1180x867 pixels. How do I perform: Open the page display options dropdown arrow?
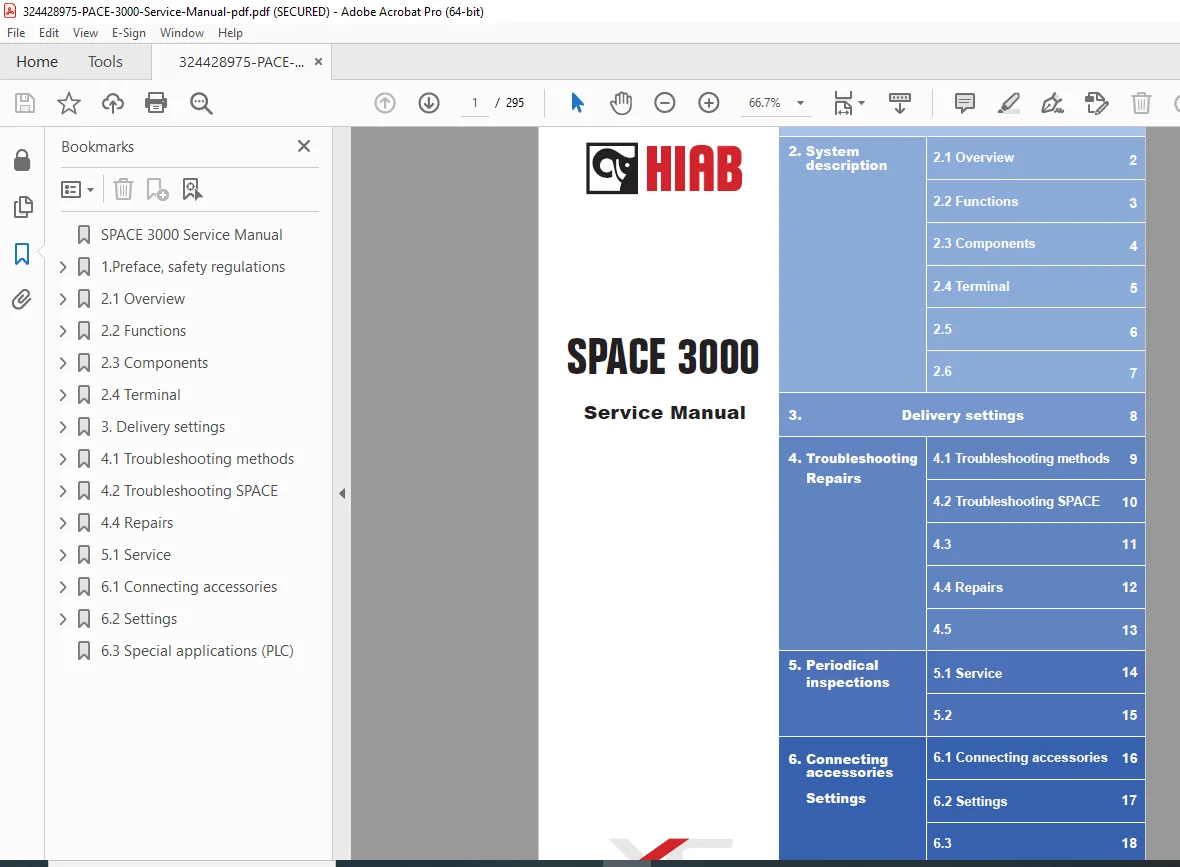pos(862,103)
